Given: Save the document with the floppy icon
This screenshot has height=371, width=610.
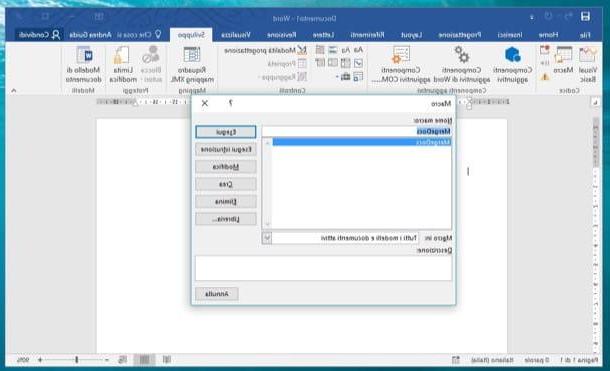Looking at the screenshot, I should coord(585,16).
